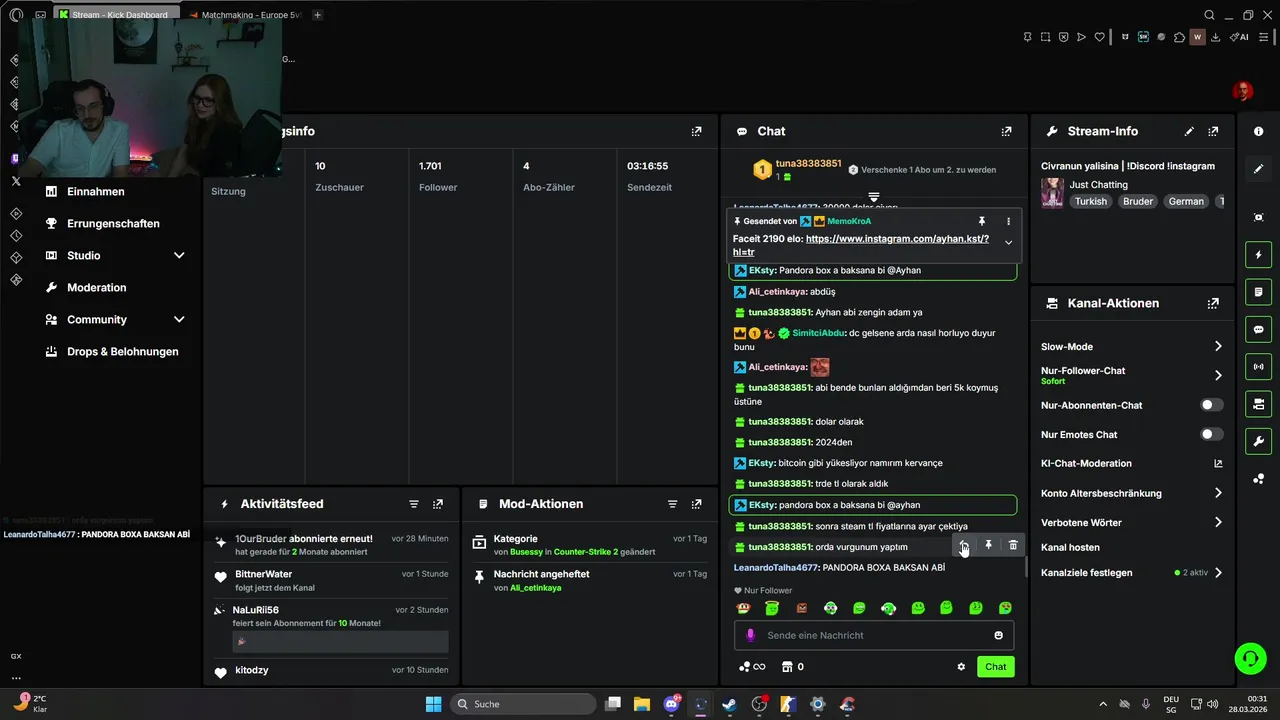This screenshot has height=720, width=1280.
Task: Switch to Stream - Kick Dashboard tab
Action: tap(115, 15)
